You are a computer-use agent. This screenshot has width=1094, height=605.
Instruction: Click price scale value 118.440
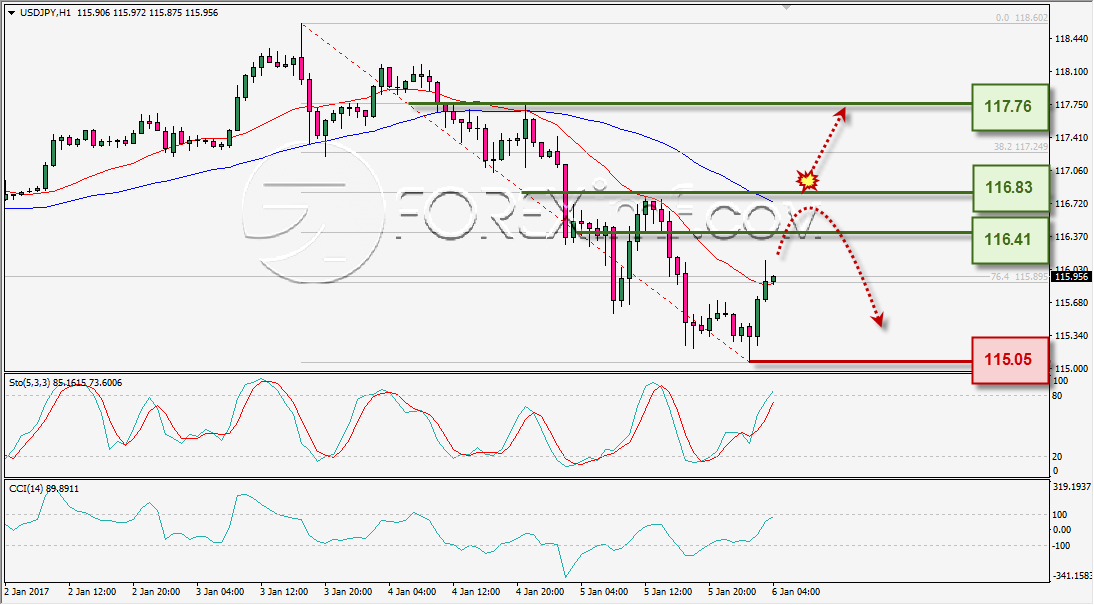1072,40
